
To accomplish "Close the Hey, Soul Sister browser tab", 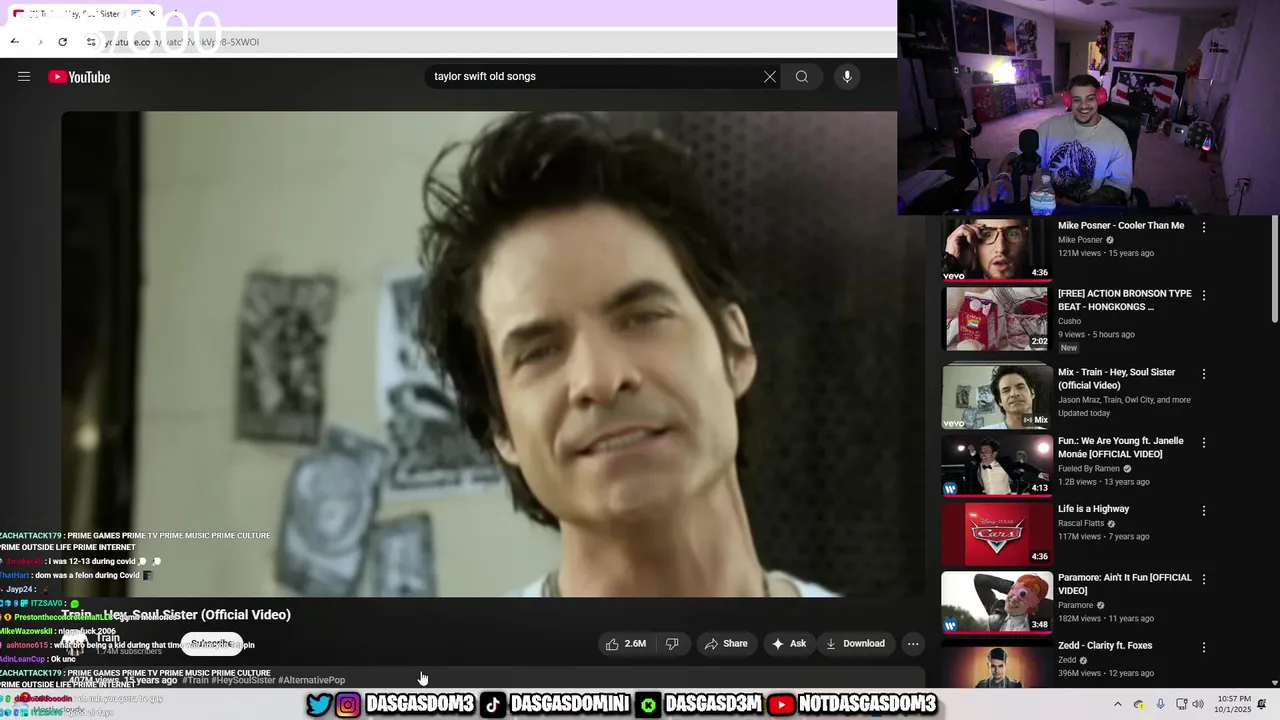I will click(x=152, y=14).
